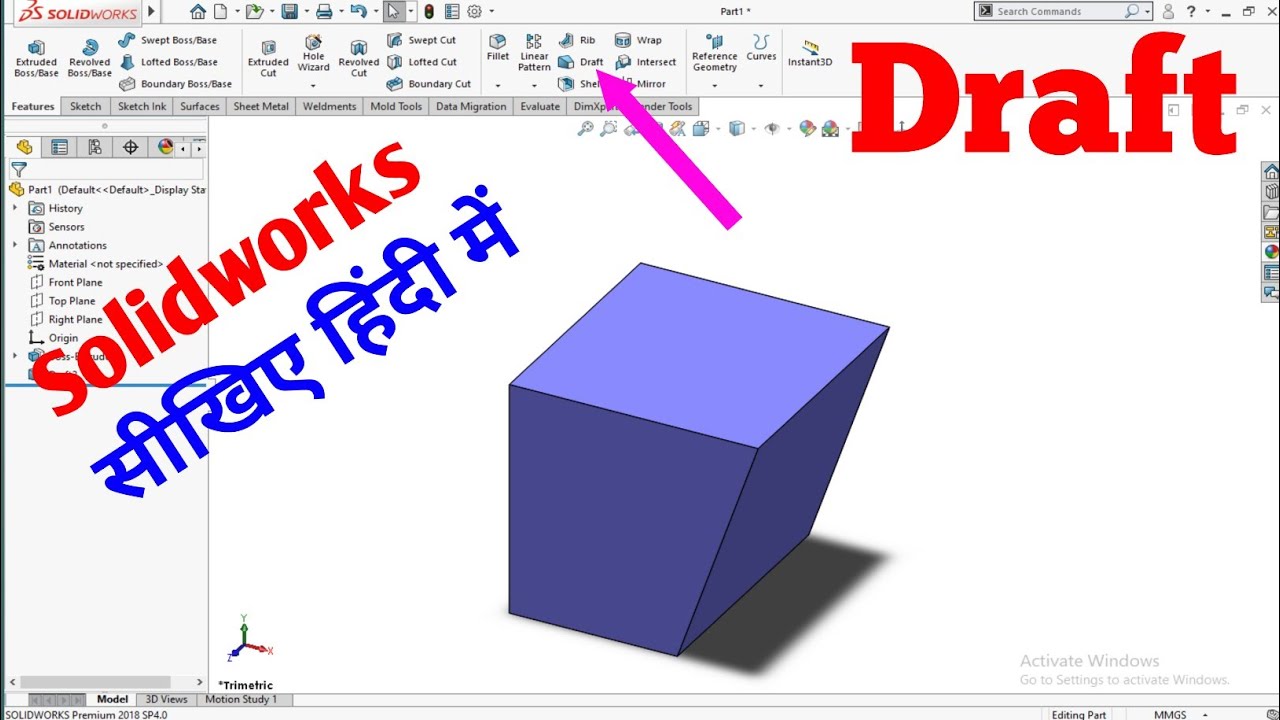Switch to 3D Views tab

pos(167,699)
